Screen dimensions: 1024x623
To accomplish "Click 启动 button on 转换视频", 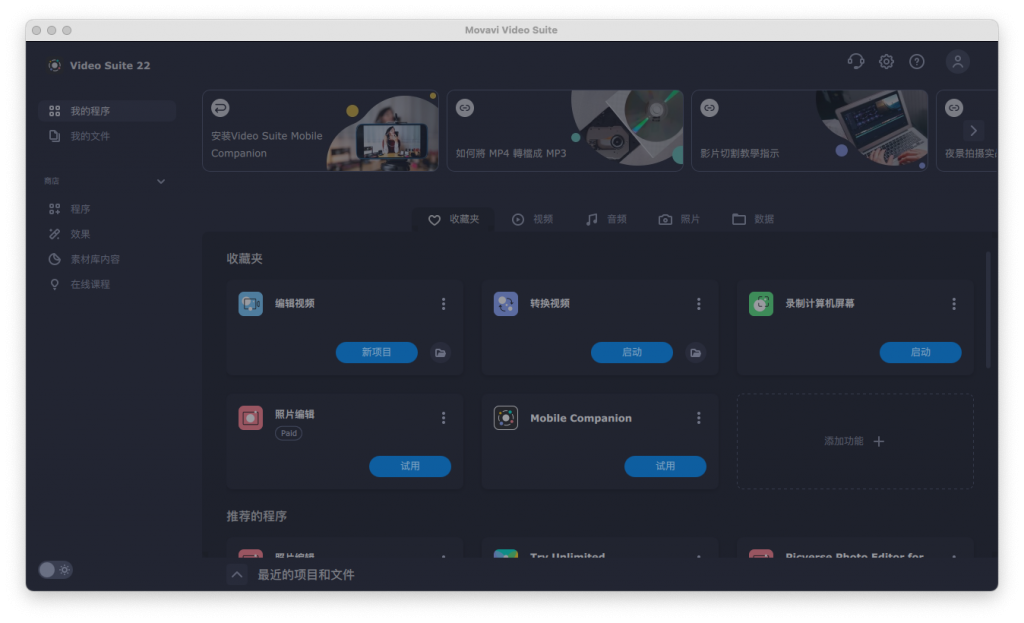I will [632, 353].
